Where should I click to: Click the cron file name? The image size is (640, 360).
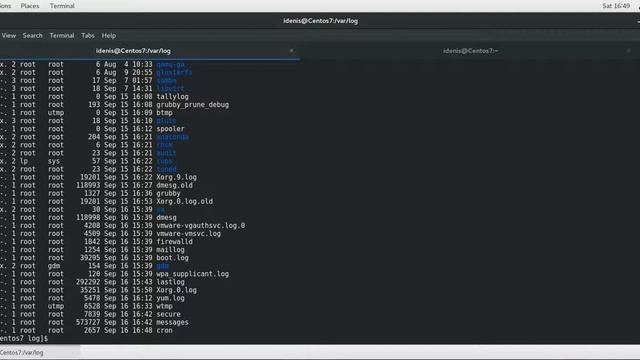coord(164,330)
